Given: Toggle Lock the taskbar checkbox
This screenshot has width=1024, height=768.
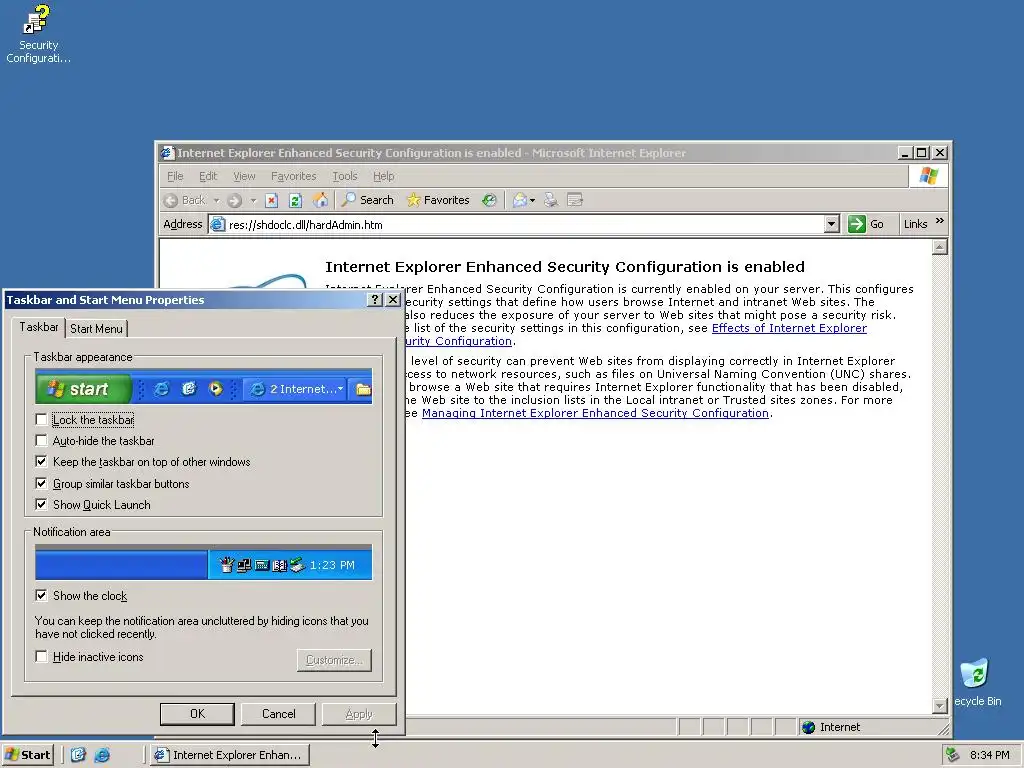Looking at the screenshot, I should pos(41,419).
